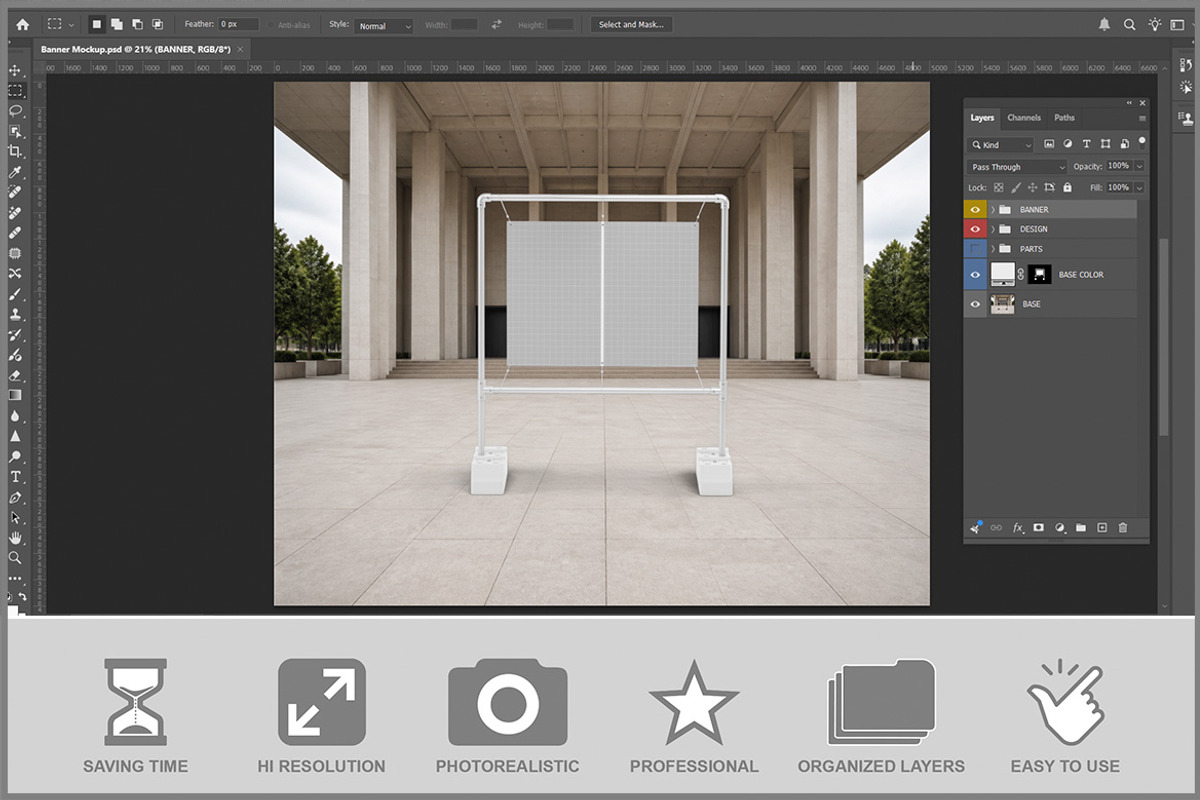
Task: Select the Eraser tool
Action: pos(15,375)
